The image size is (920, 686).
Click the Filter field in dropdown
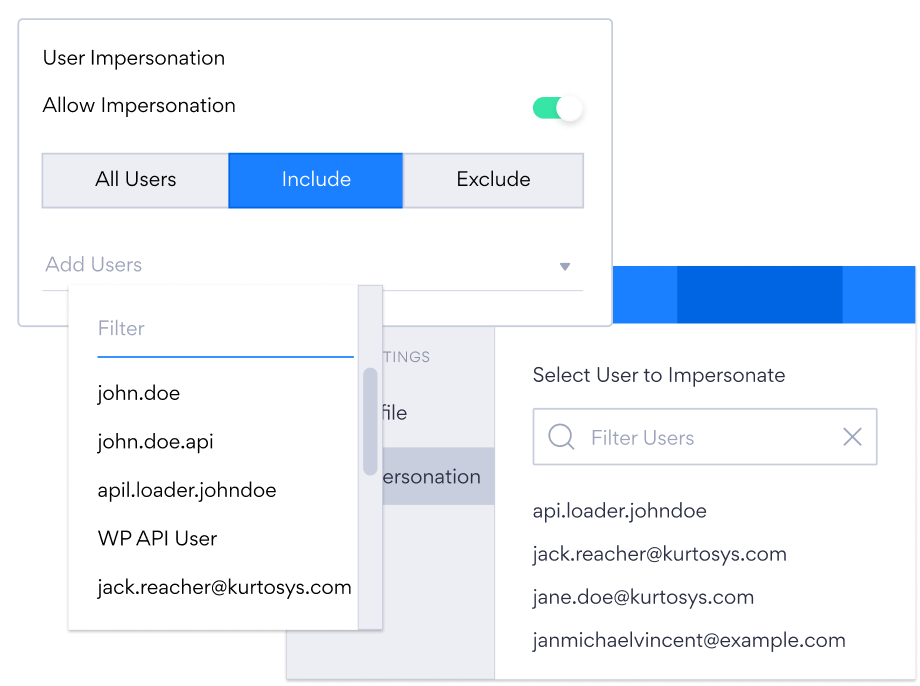coord(224,329)
